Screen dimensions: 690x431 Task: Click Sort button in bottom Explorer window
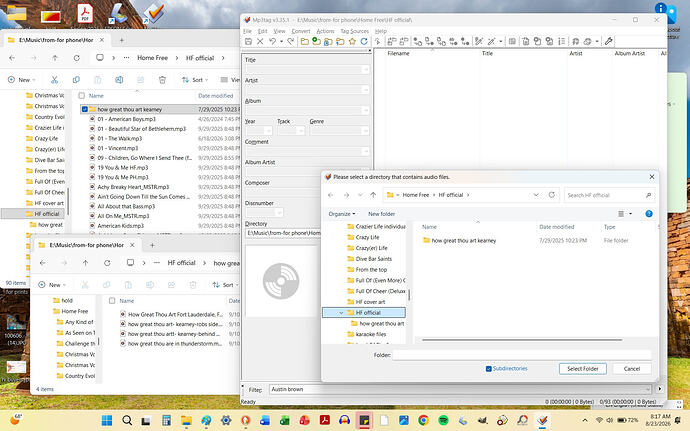pos(224,285)
